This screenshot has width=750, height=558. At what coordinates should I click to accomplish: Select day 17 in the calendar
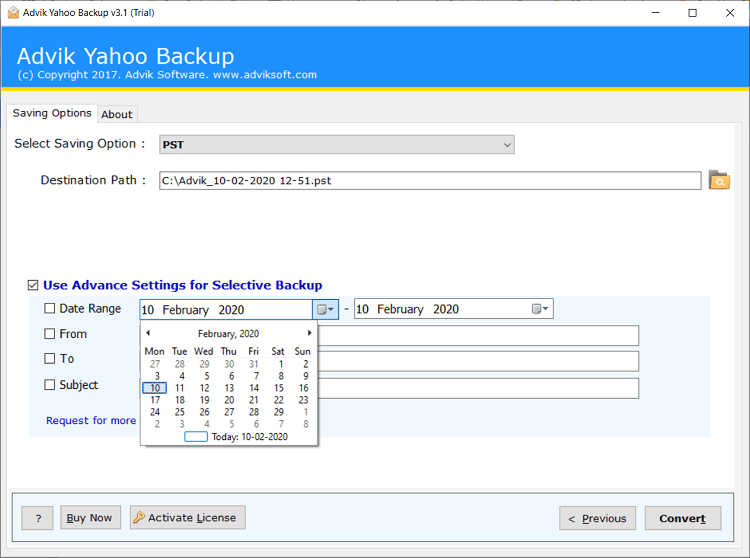pyautogui.click(x=155, y=400)
